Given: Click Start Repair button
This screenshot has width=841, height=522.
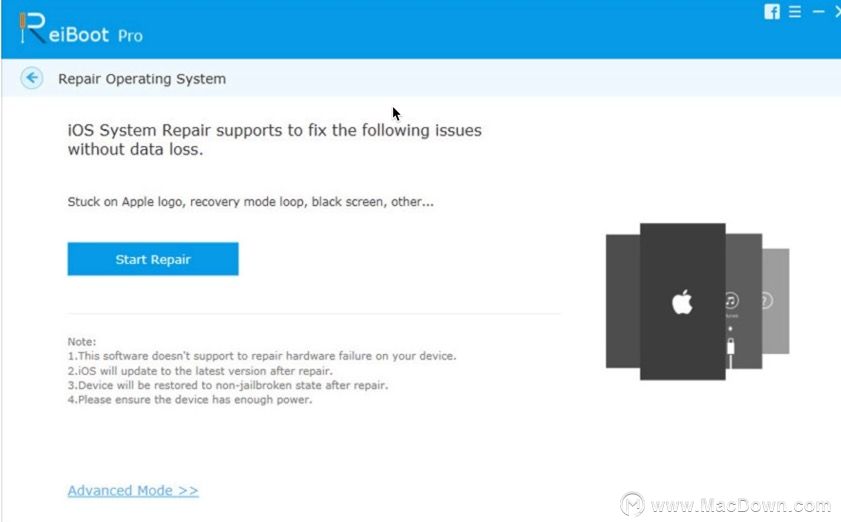Looking at the screenshot, I should [153, 259].
